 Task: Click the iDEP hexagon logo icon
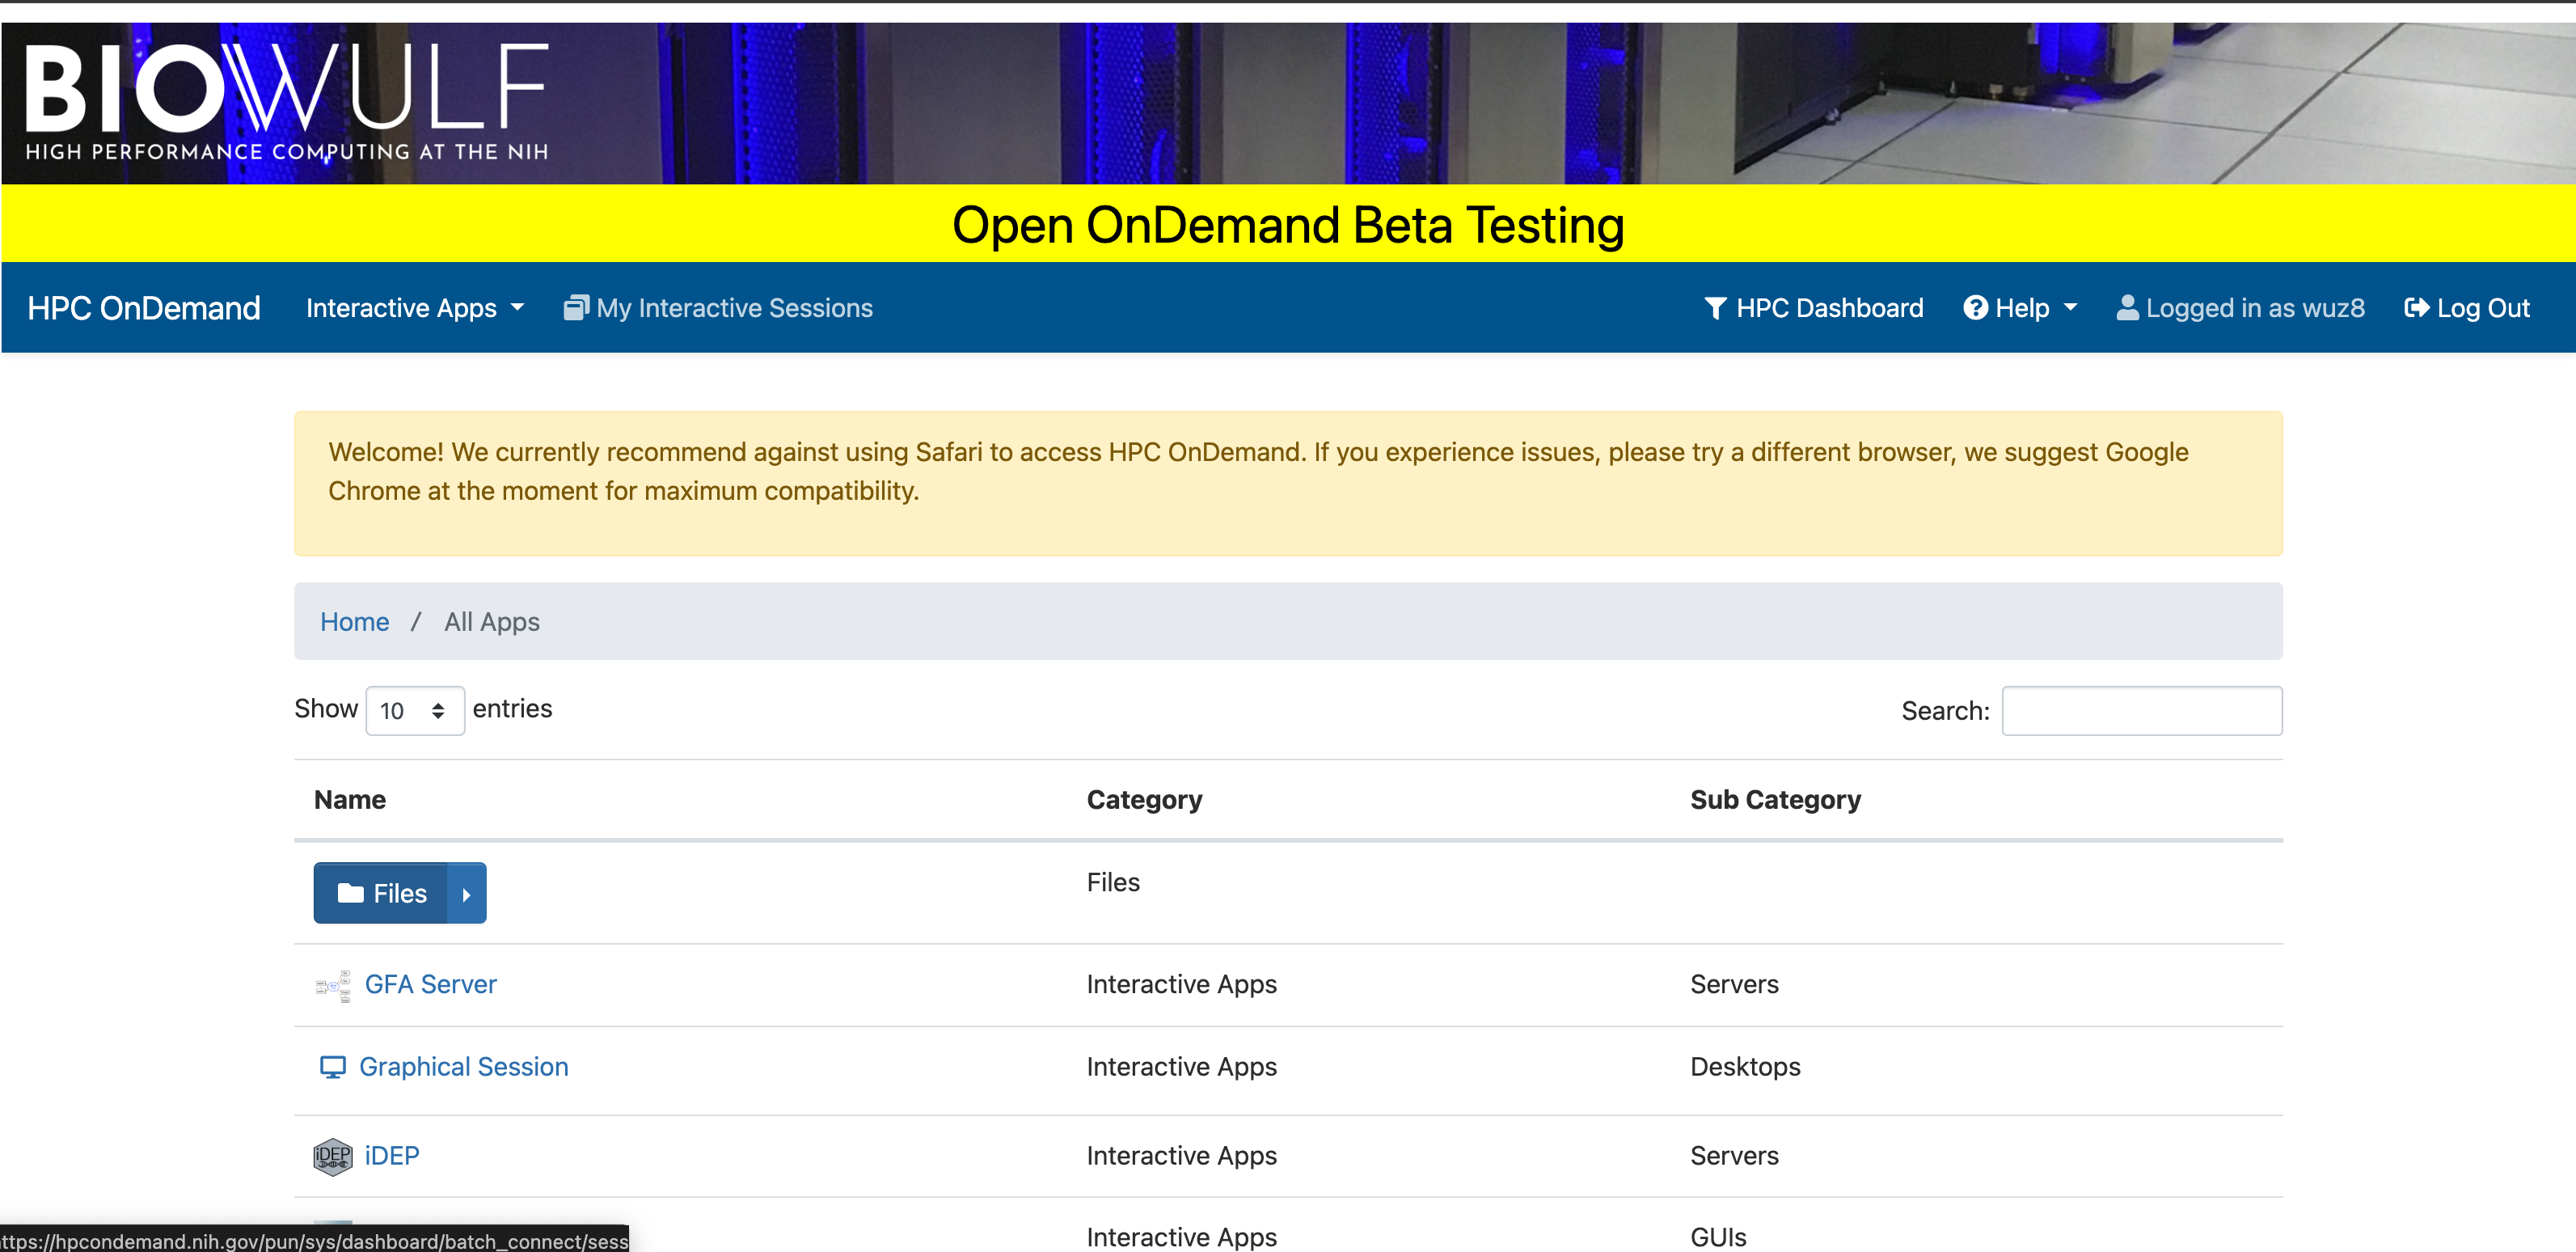(x=333, y=1156)
